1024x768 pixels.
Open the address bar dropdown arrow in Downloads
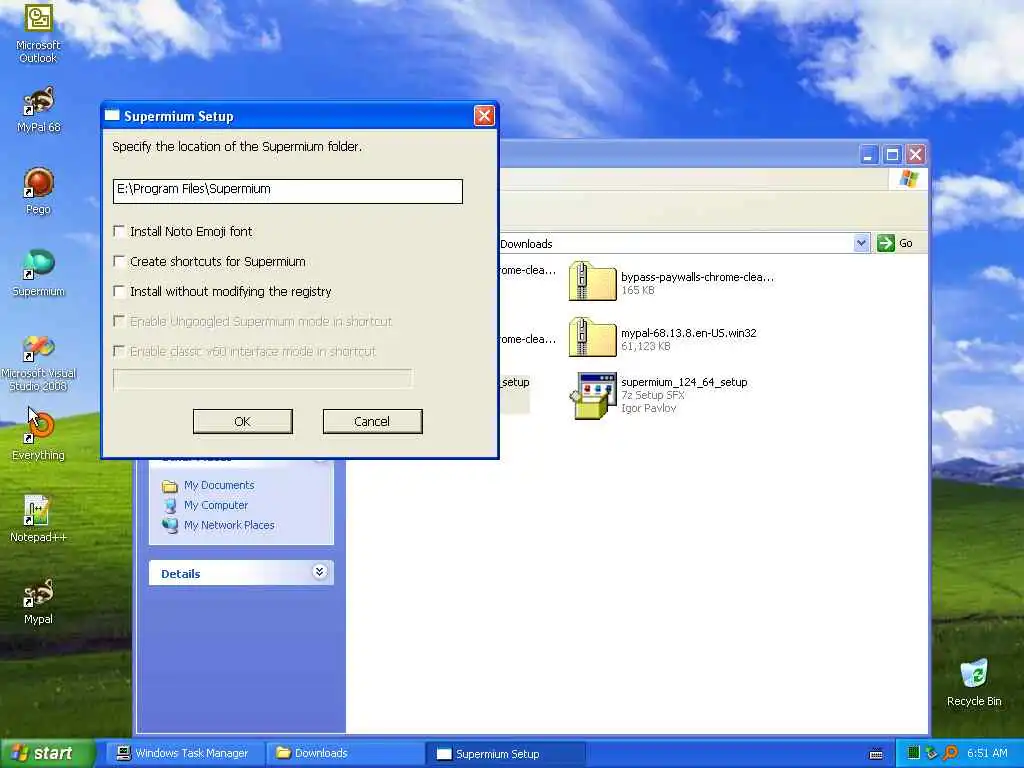pos(861,243)
